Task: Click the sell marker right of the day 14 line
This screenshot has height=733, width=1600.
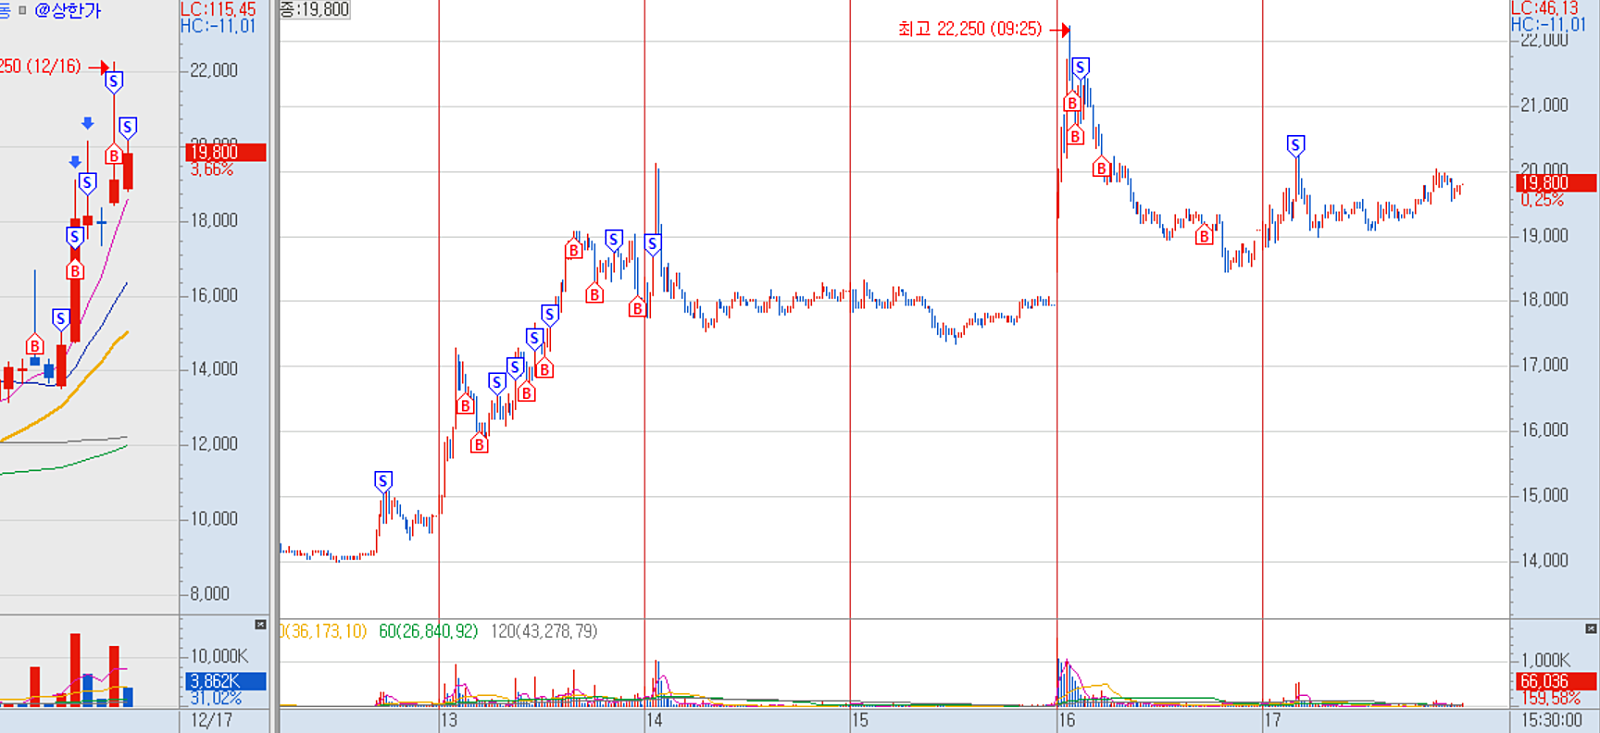Action: 652,244
